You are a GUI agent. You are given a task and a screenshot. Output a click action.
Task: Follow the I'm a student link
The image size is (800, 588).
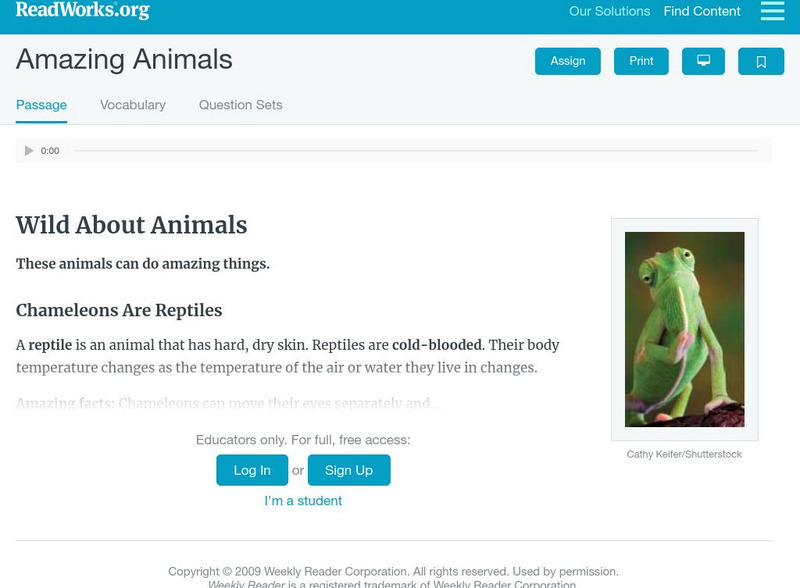(x=303, y=501)
